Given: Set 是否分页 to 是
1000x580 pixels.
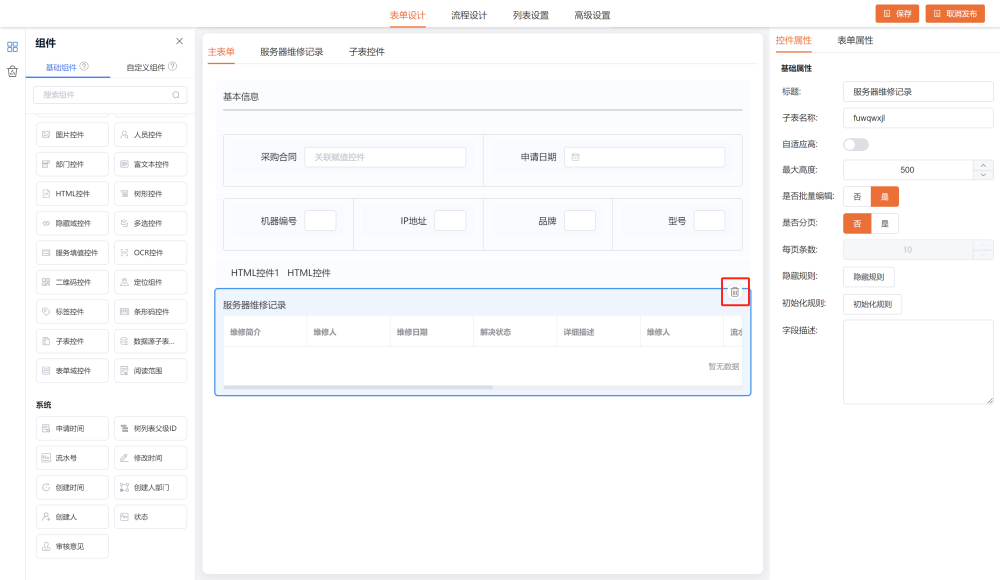Looking at the screenshot, I should pos(884,223).
